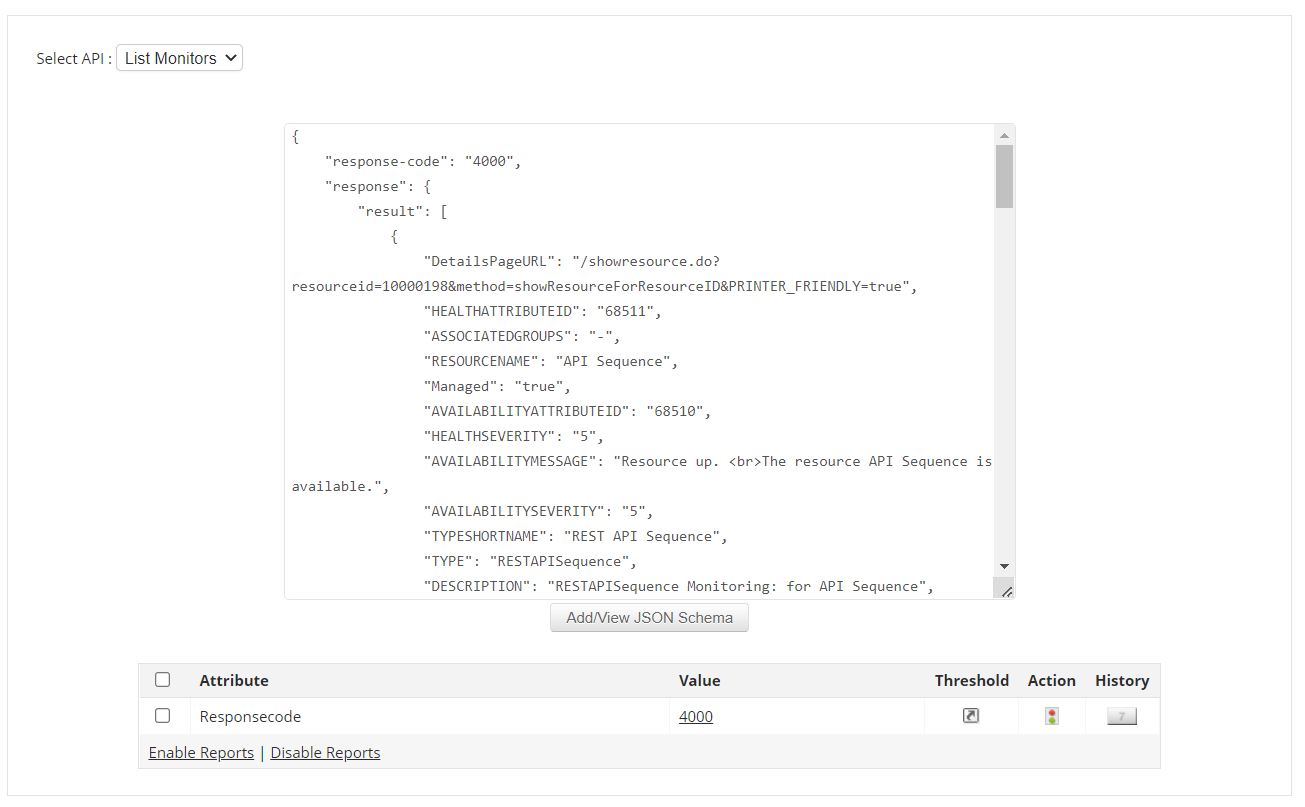Select a different API from the dropdown
The height and width of the screenshot is (807, 1305).
179,57
